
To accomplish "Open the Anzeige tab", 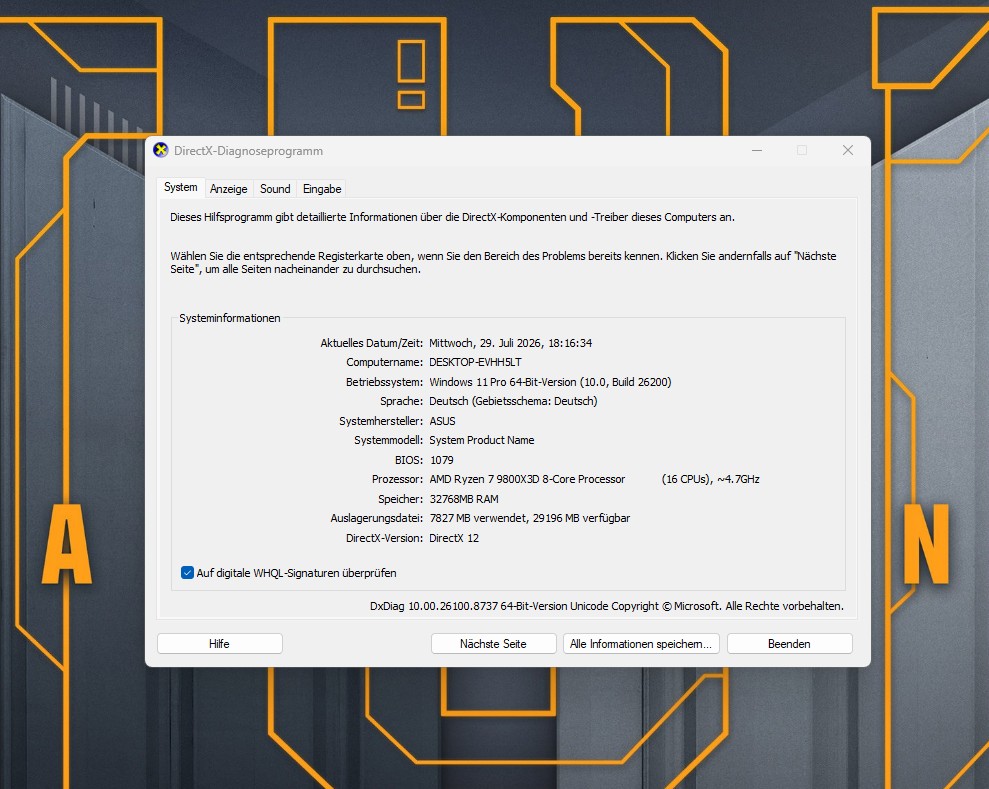I will coord(228,189).
